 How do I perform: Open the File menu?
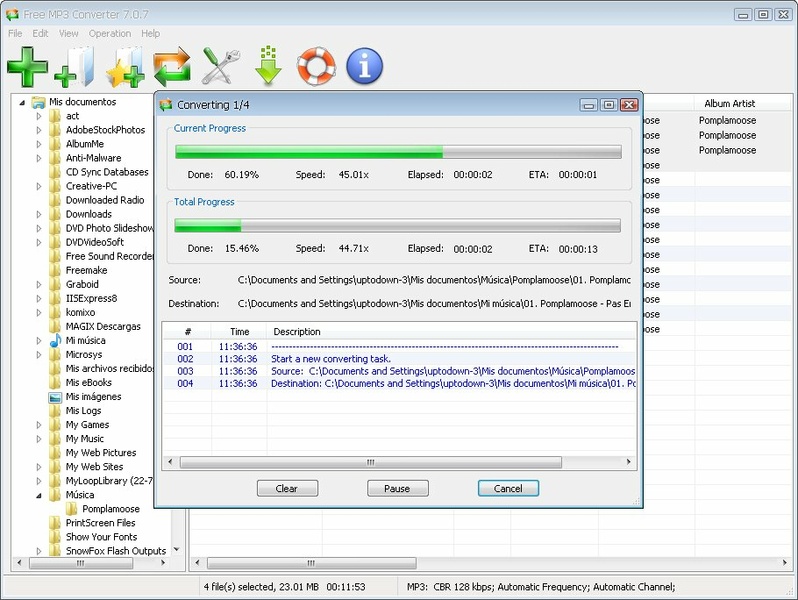point(15,33)
